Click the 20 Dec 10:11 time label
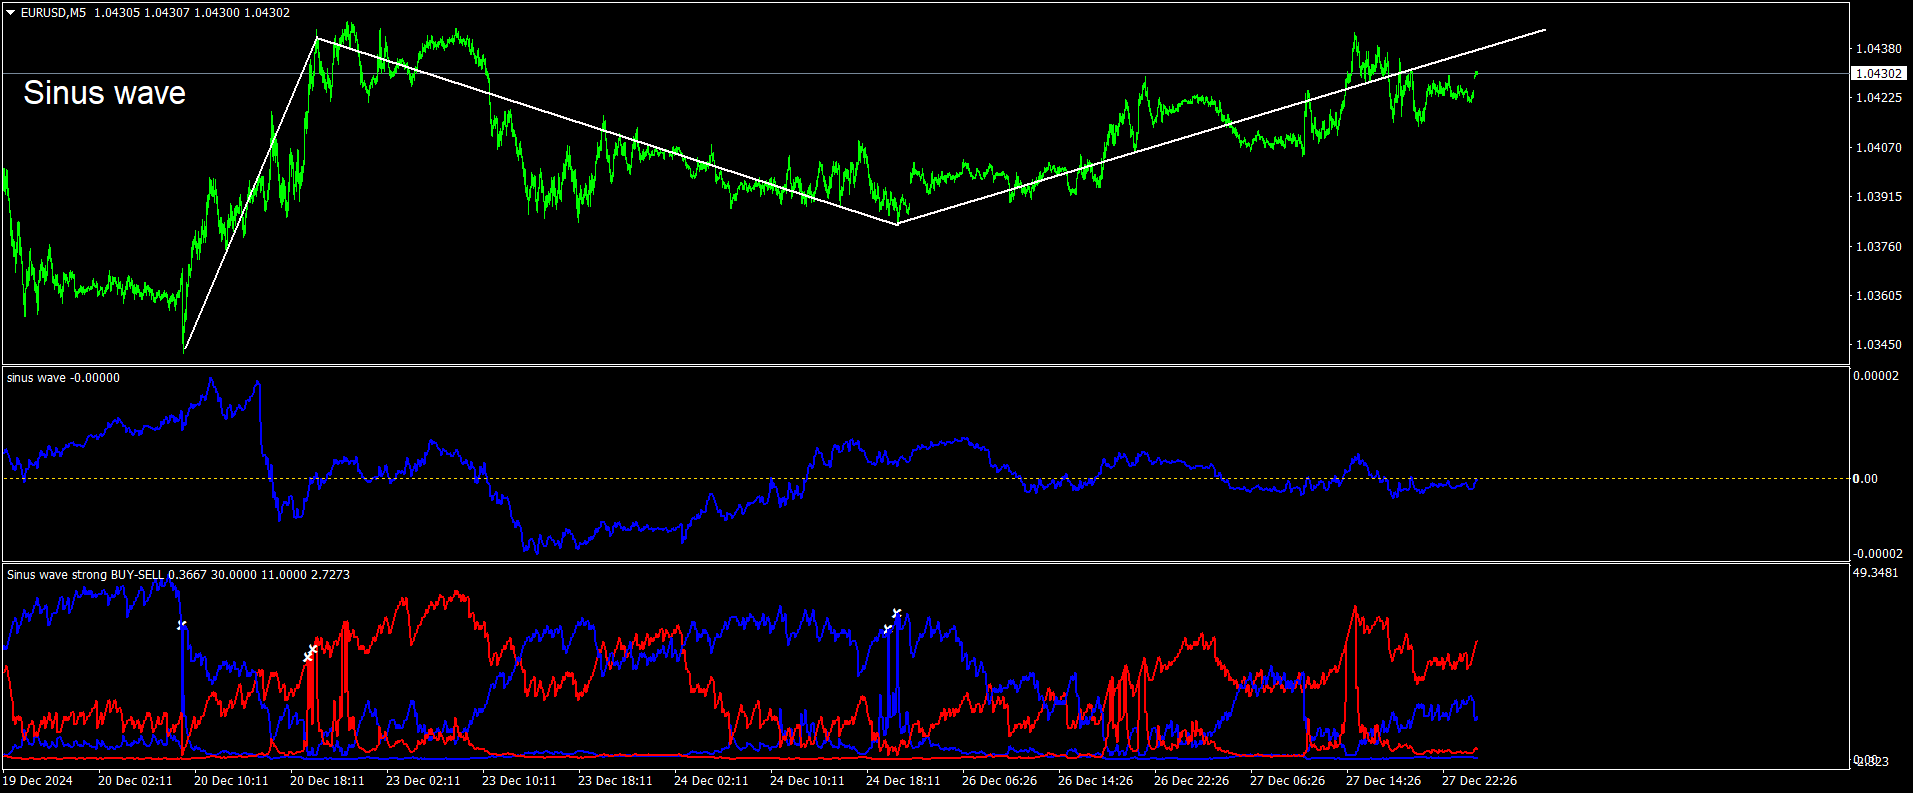1913x793 pixels. [x=231, y=781]
